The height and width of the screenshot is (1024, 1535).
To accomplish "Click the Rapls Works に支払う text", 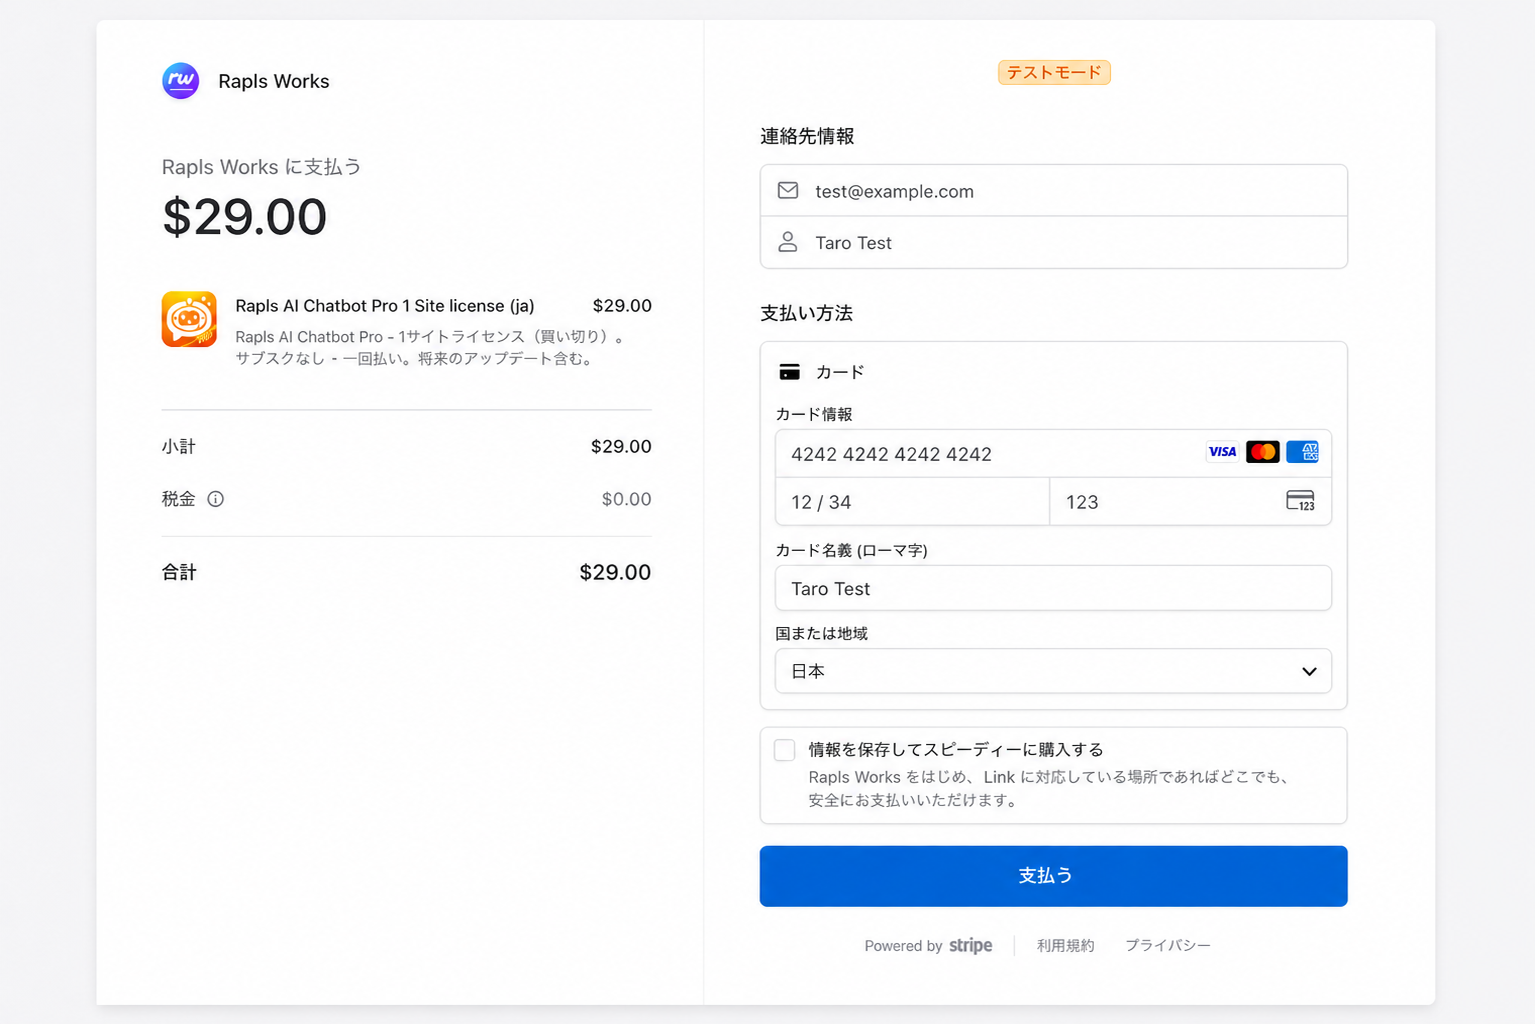I will [262, 167].
